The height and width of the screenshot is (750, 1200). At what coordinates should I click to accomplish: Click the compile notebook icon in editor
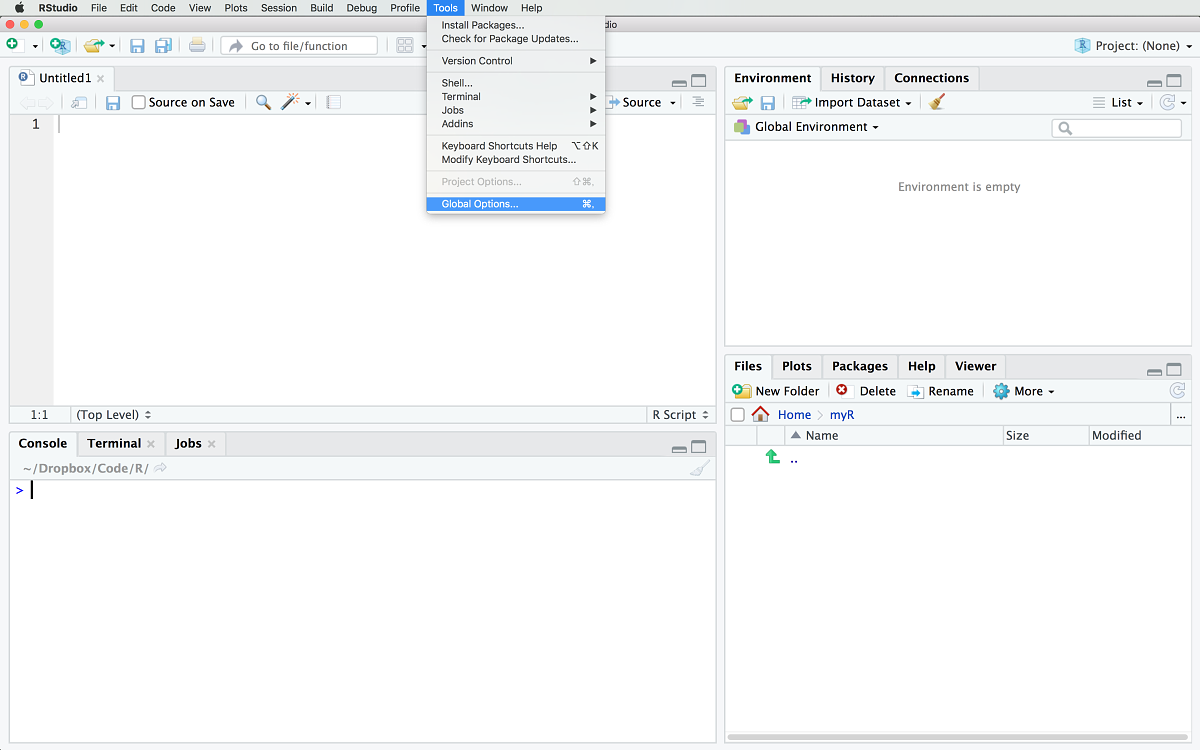click(x=333, y=102)
